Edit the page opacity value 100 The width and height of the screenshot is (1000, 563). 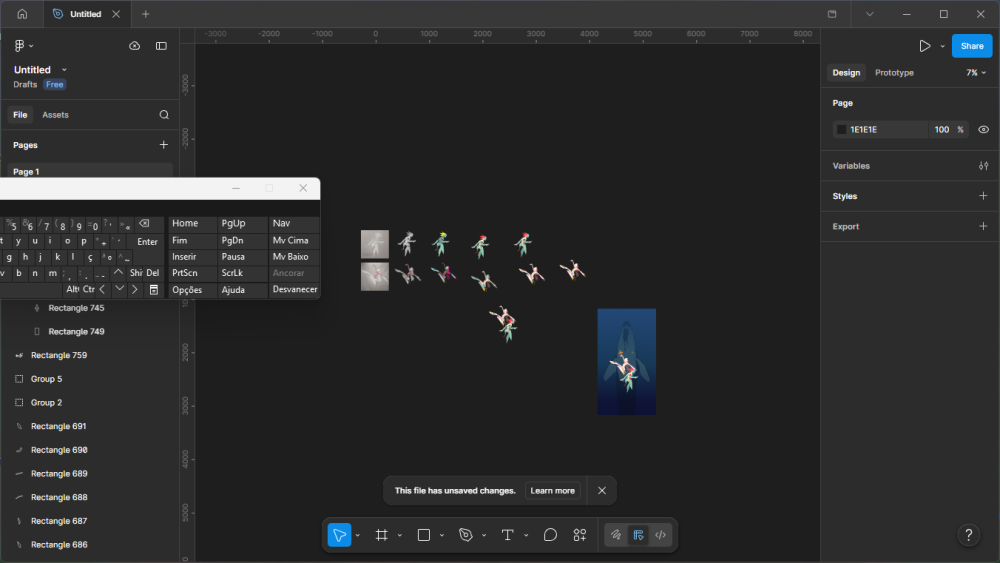(x=942, y=129)
